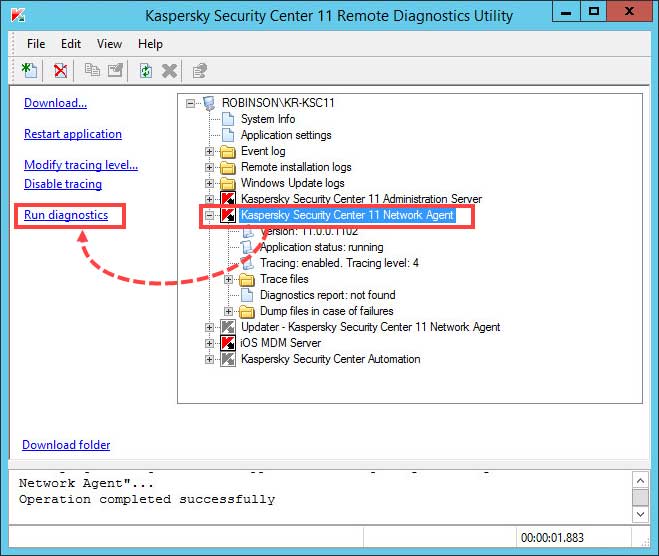Expand the Kaspersky Security Center Automation node
659x556 pixels.
coord(209,359)
